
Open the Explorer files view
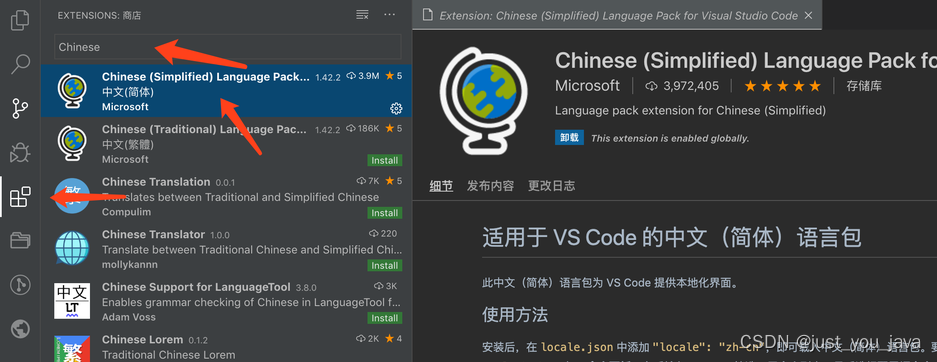point(20,20)
